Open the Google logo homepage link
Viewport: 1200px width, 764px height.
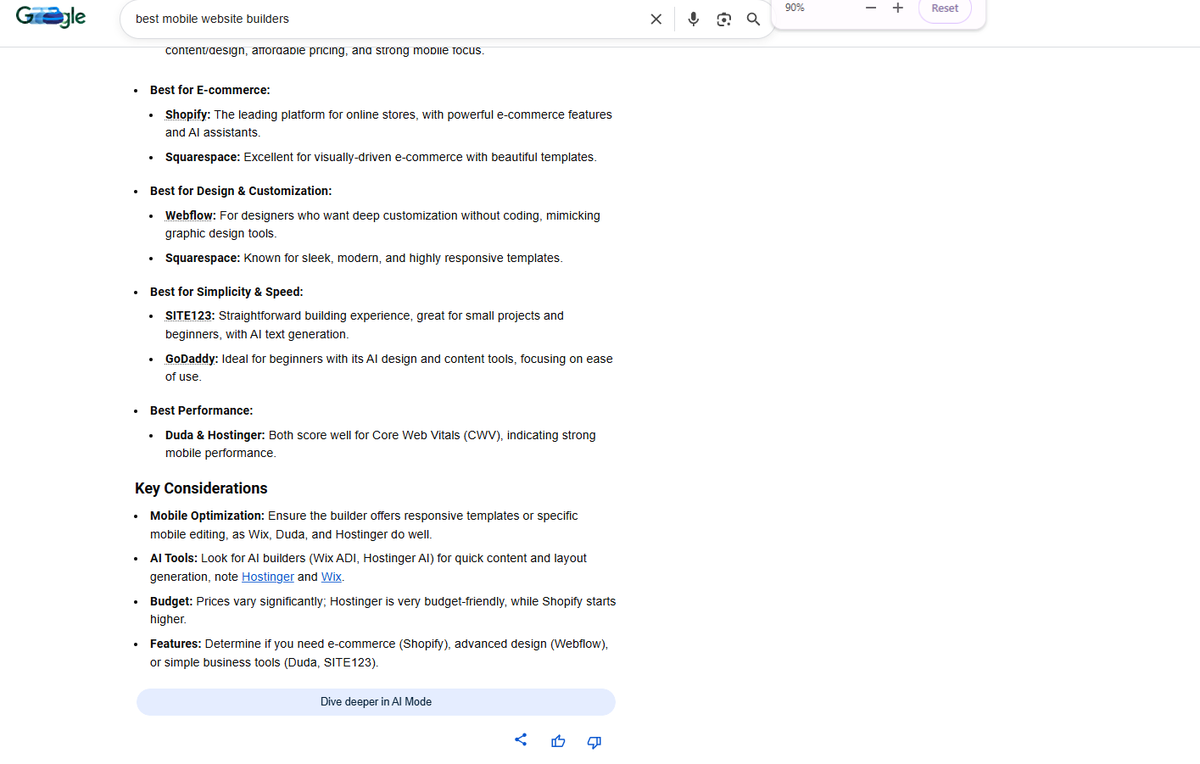[x=51, y=17]
